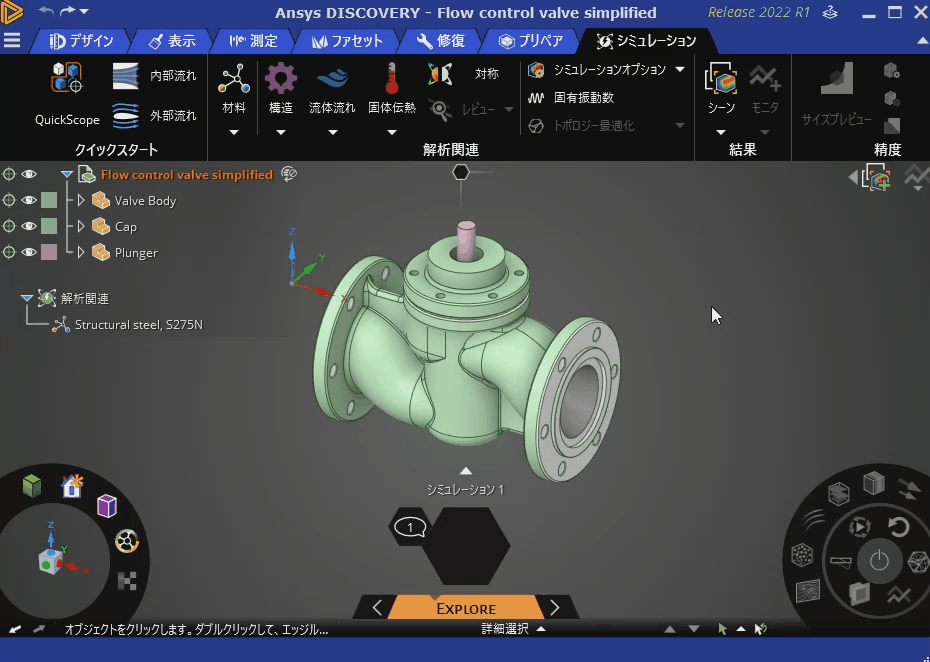The height and width of the screenshot is (662, 930).
Task: Switch to the デザイン tab
Action: pyautogui.click(x=82, y=41)
